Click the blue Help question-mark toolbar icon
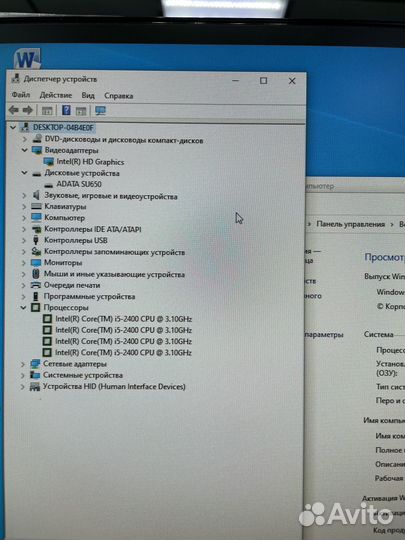 pos(66,110)
